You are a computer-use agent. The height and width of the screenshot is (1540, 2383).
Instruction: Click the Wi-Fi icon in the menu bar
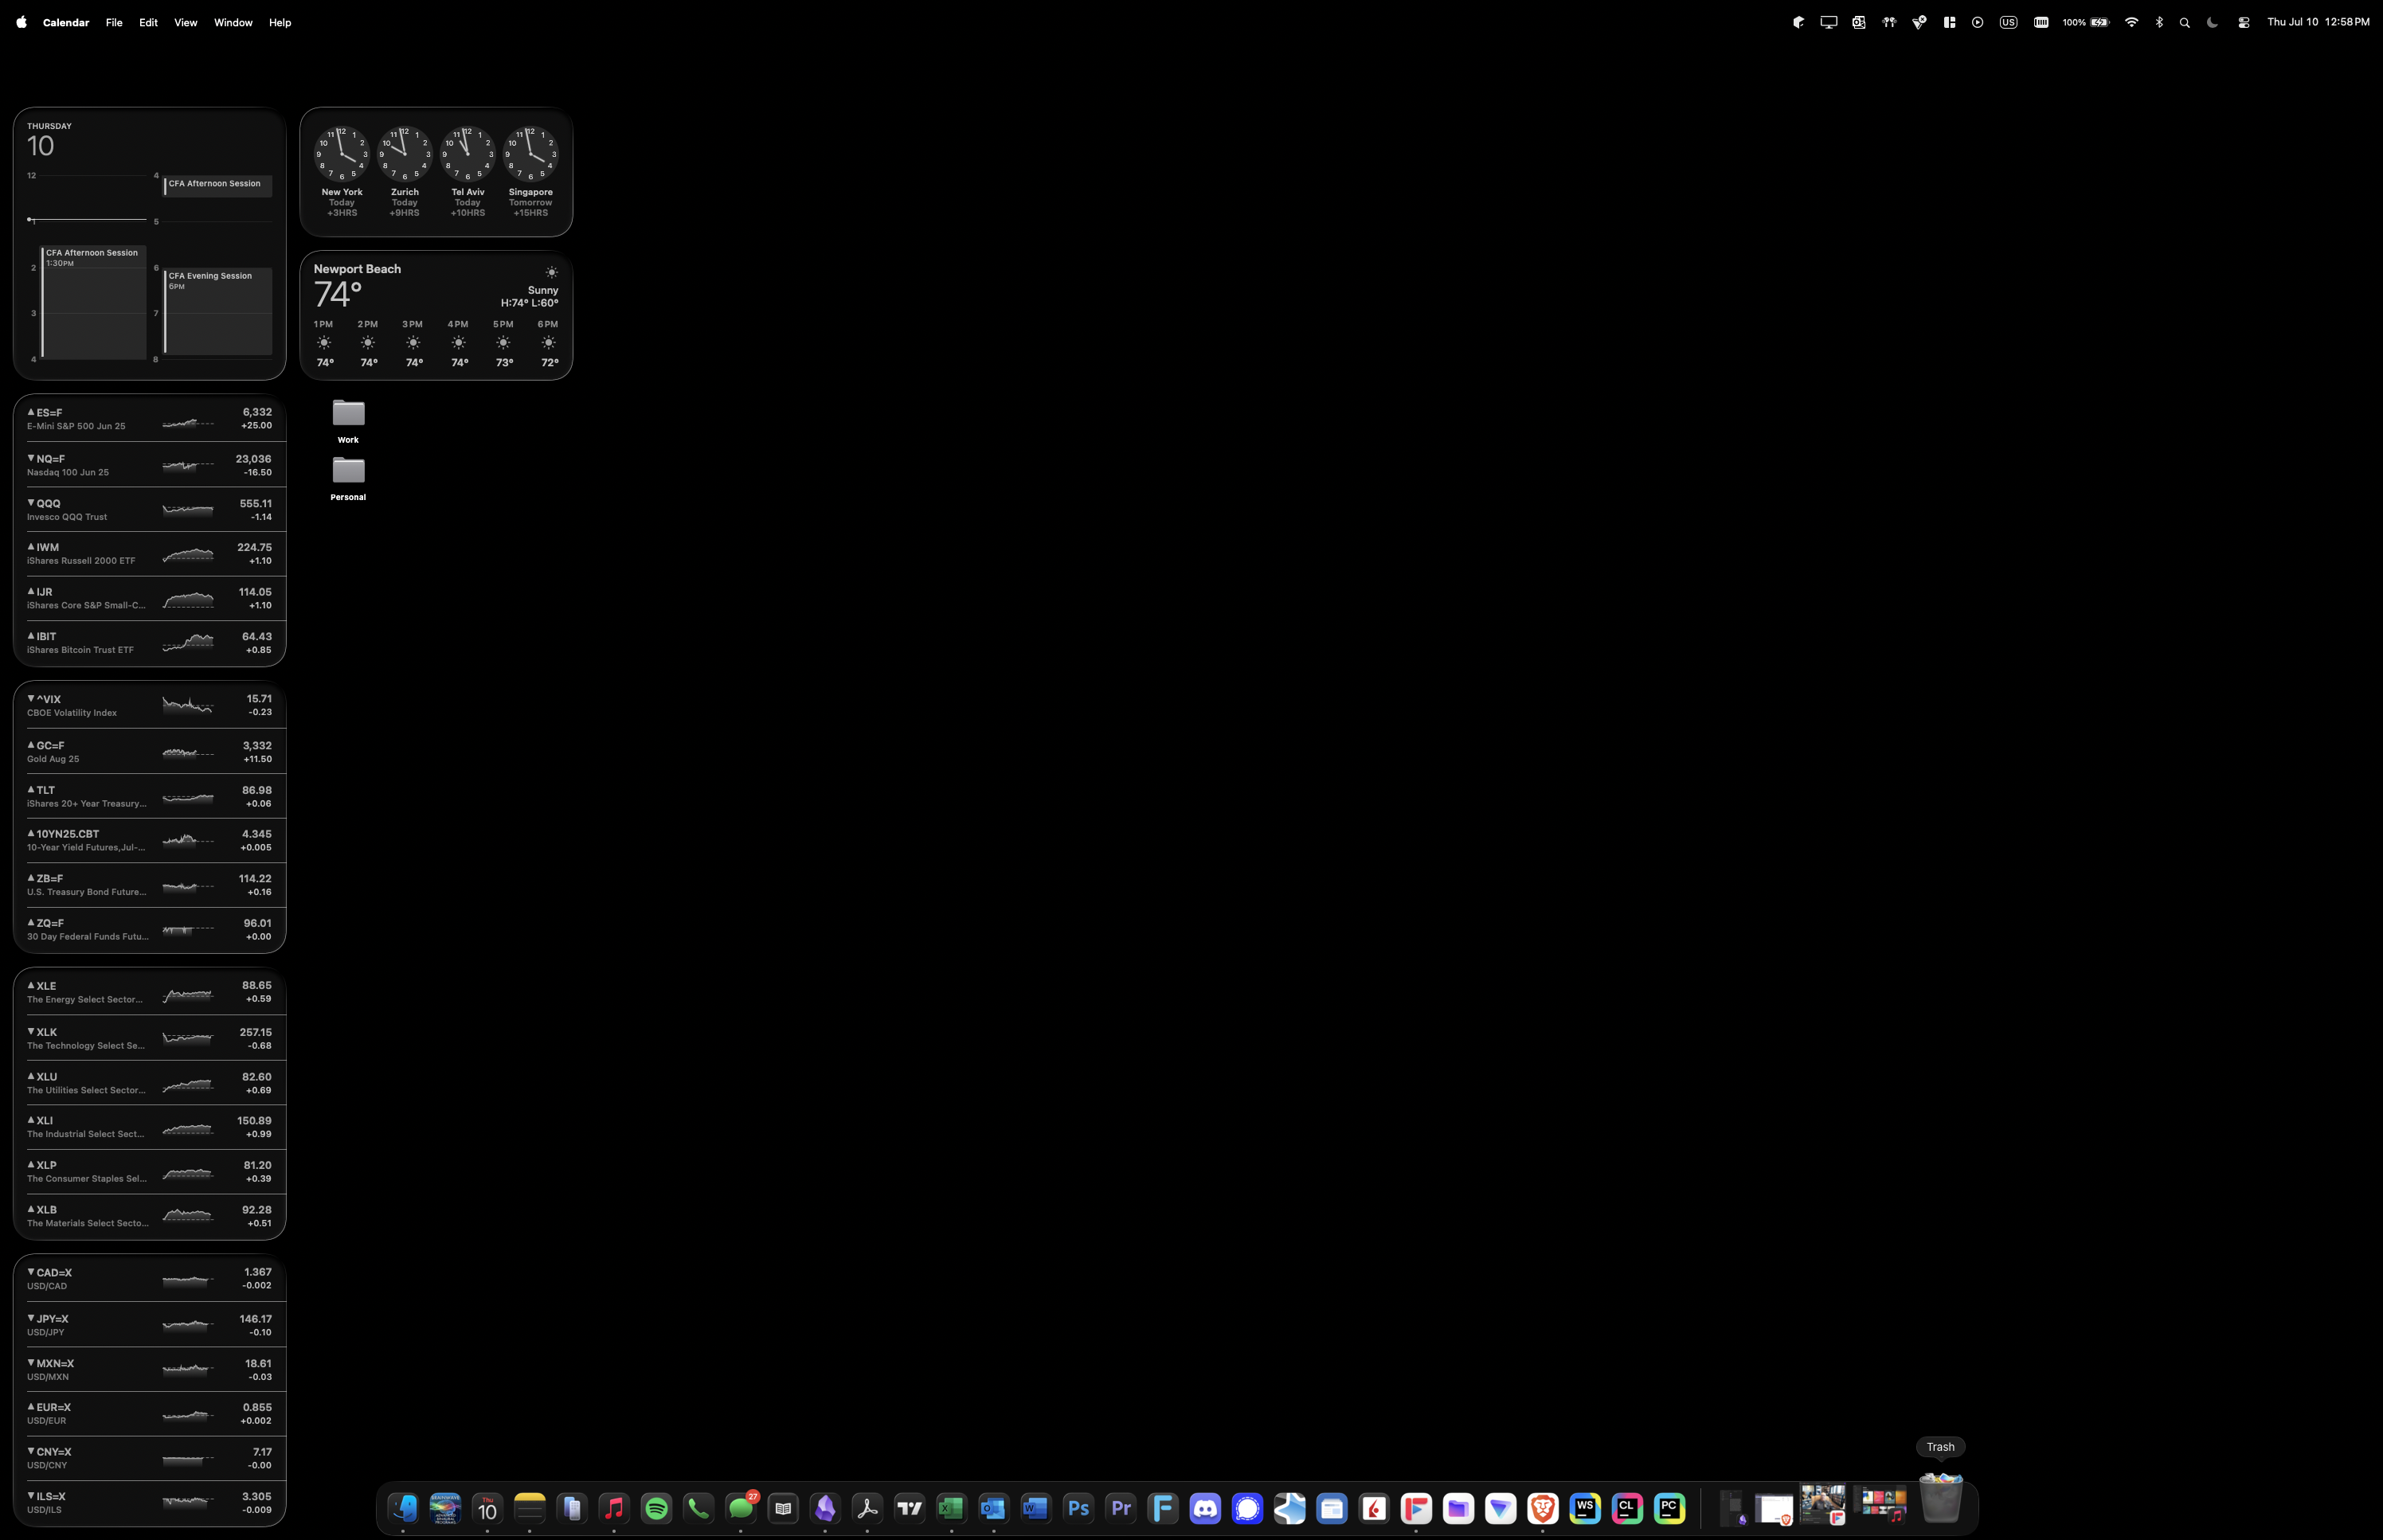tap(2131, 22)
